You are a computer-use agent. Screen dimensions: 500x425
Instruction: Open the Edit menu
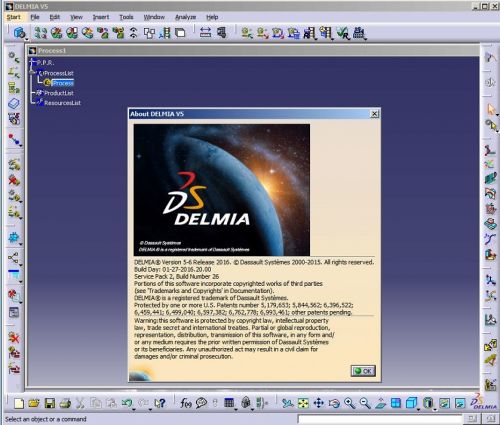coord(55,17)
